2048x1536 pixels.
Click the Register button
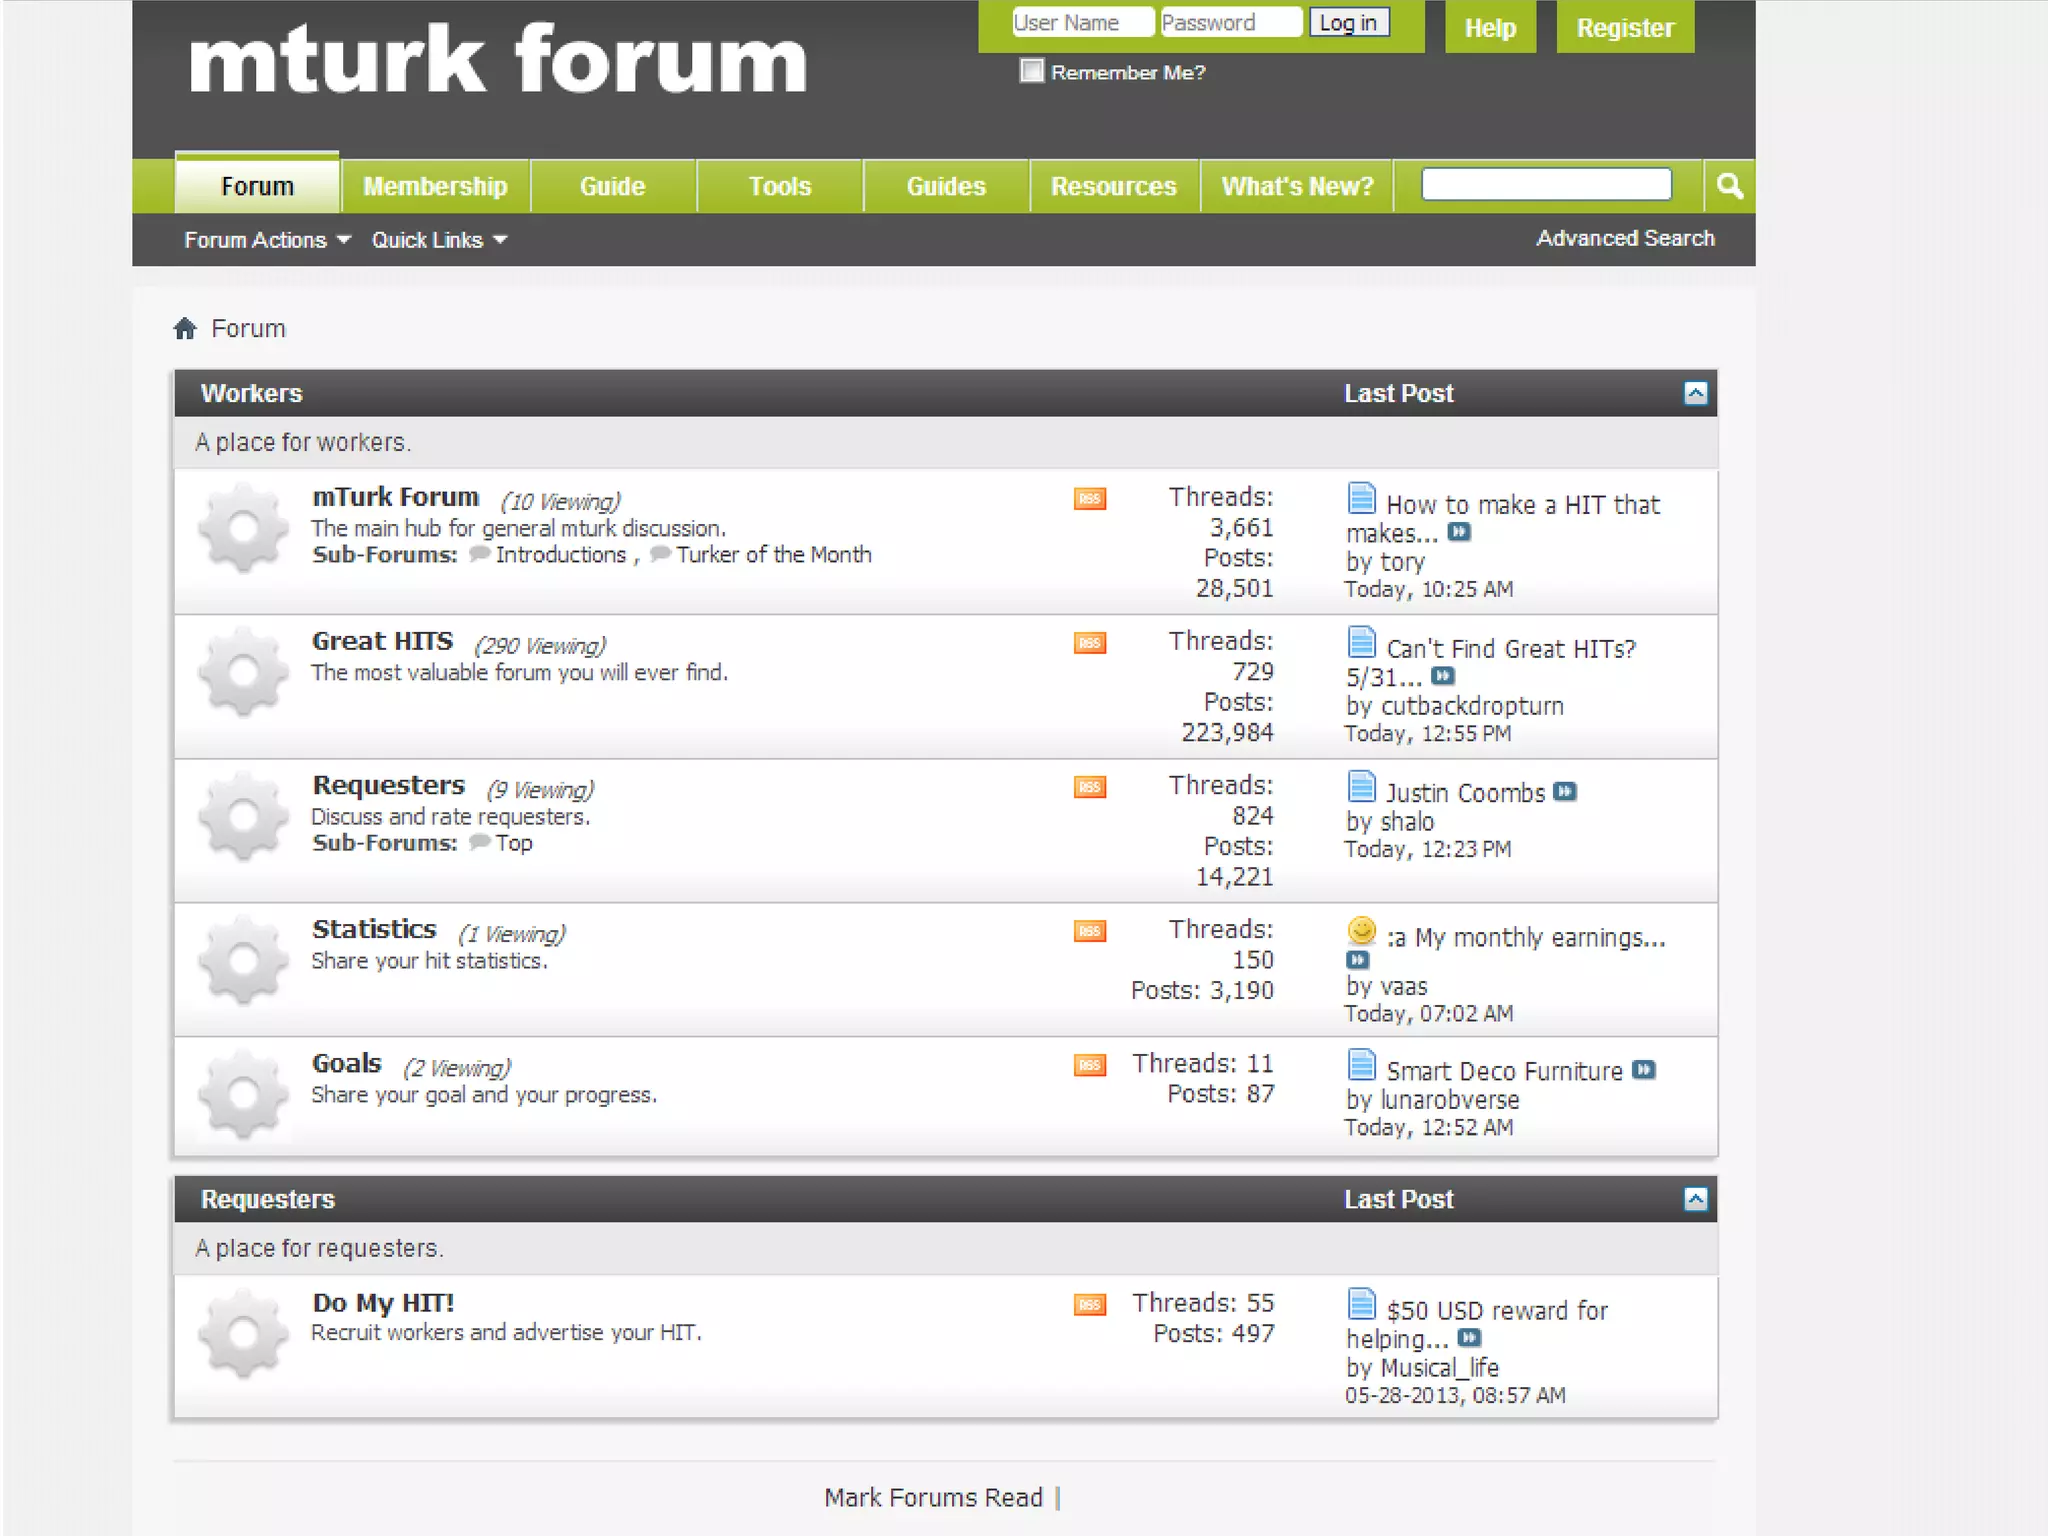1625,28
